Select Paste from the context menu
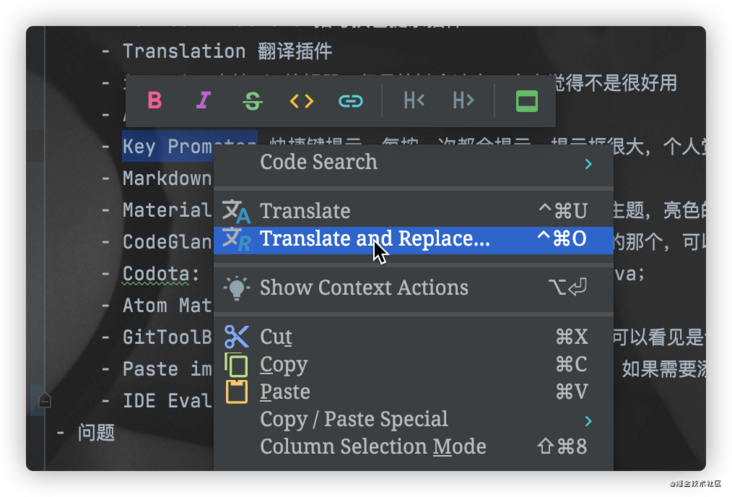Screen dimensions: 732x497 [413, 392]
